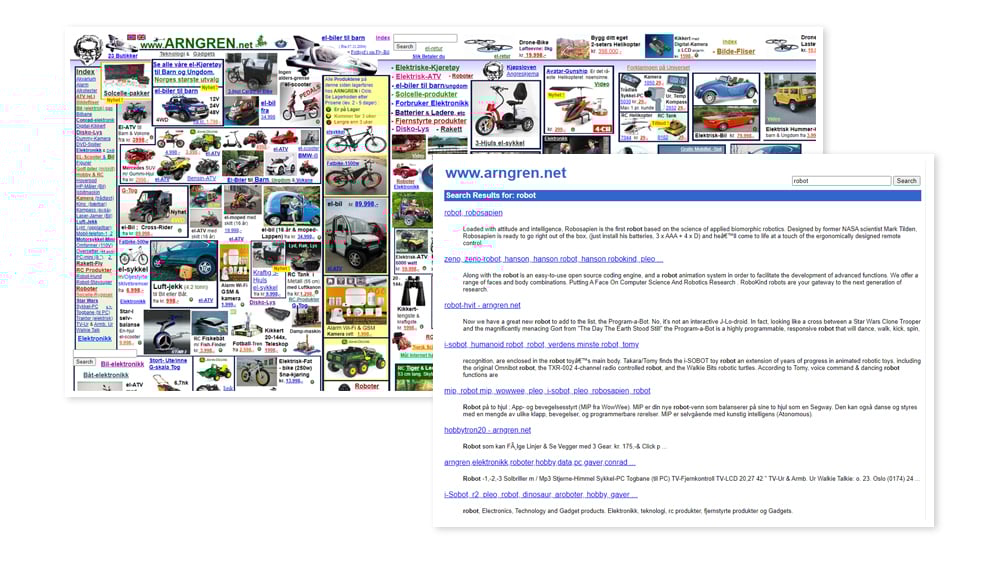Click the Search button below the Index sidebar
The image size is (1000, 563).
pyautogui.click(x=84, y=362)
